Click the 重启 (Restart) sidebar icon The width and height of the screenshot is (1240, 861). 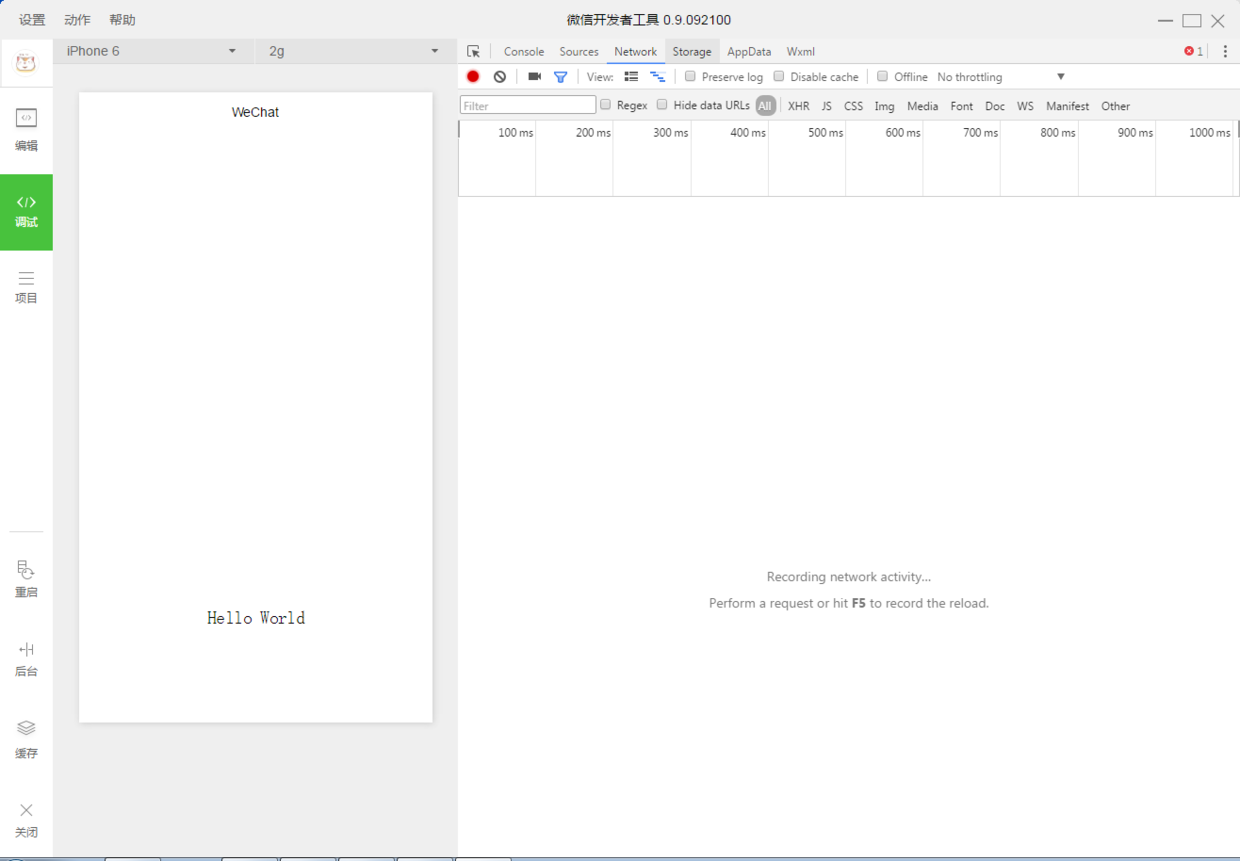coord(26,579)
